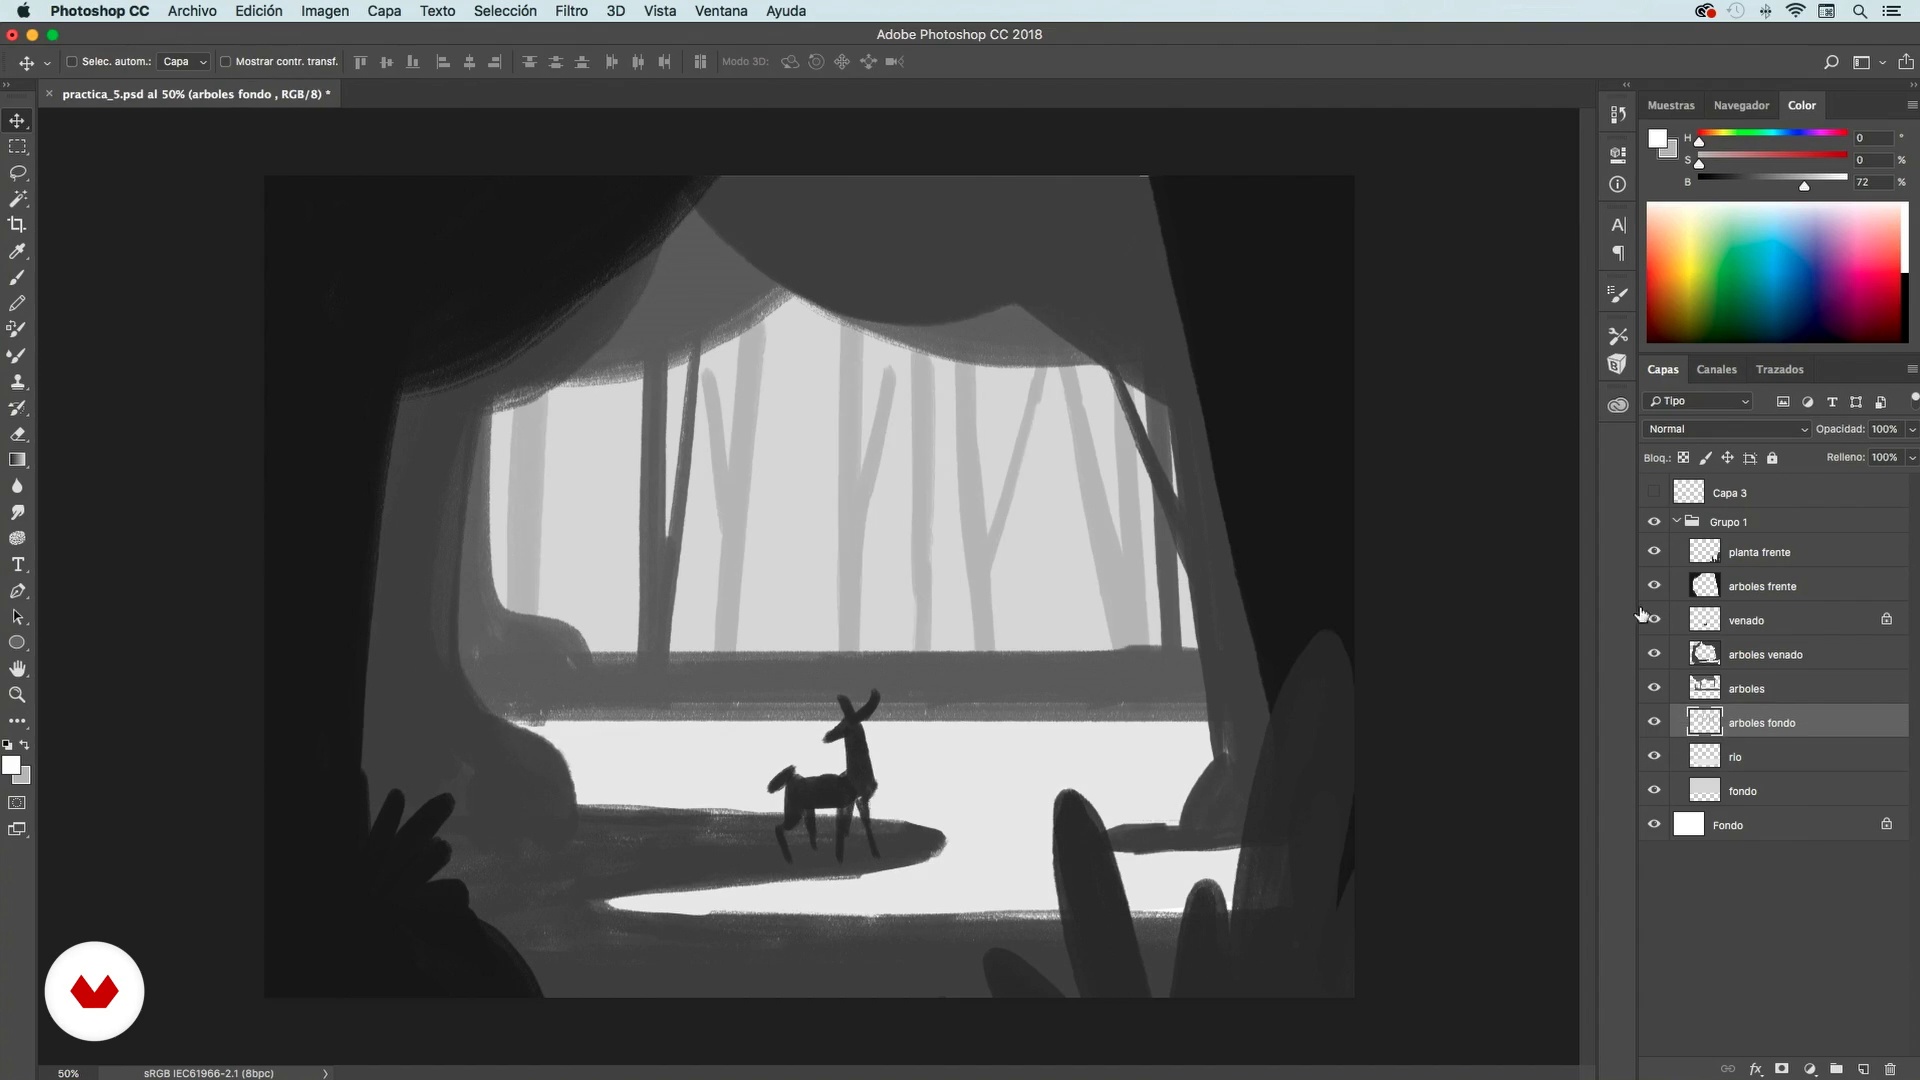Open the Normal blend mode dropdown

[x=1727, y=429]
